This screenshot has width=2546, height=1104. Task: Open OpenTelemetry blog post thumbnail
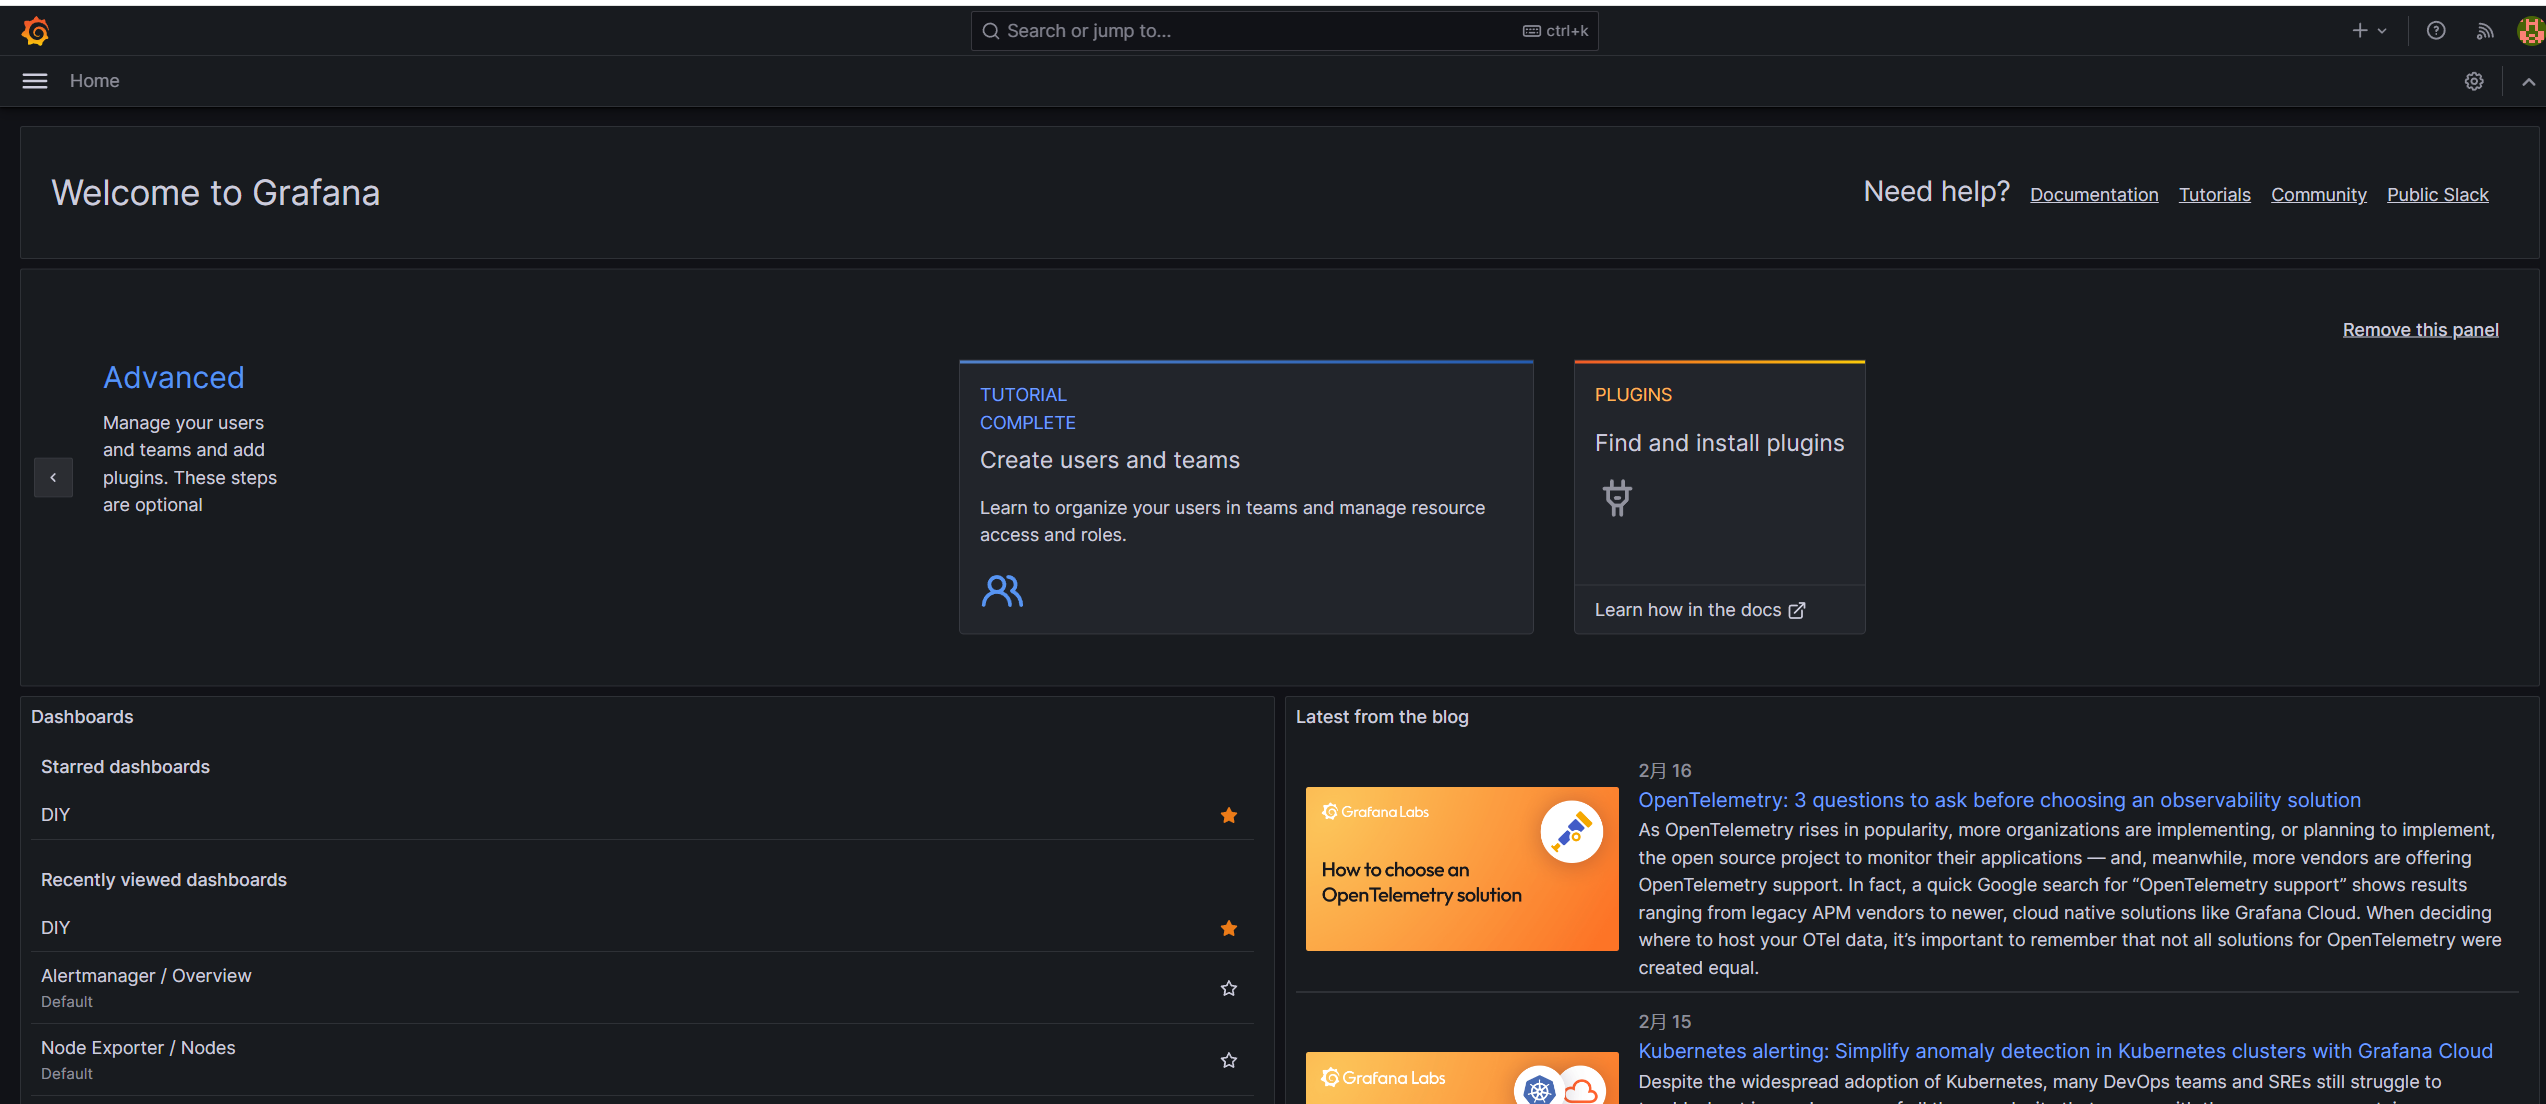click(x=1461, y=868)
